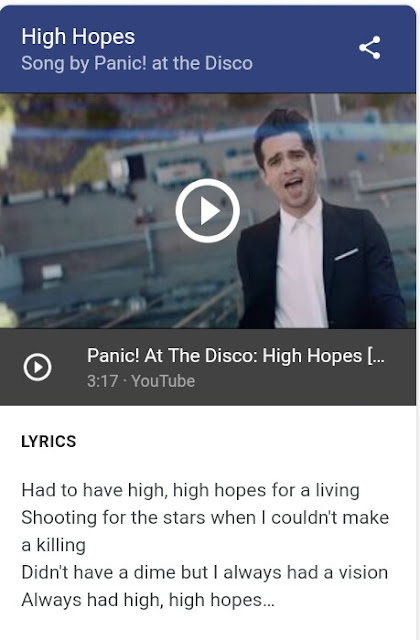Click "Song by Panic! at the Disco" subtitle
Image resolution: width=420 pixels, height=640 pixels.
(137, 64)
